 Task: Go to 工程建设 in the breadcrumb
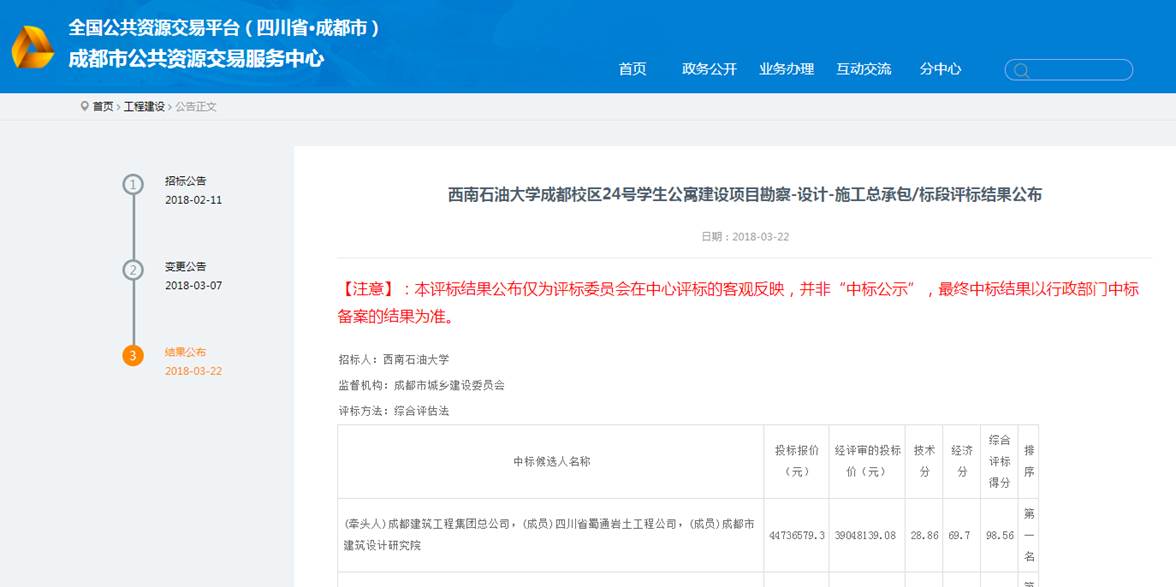click(144, 106)
